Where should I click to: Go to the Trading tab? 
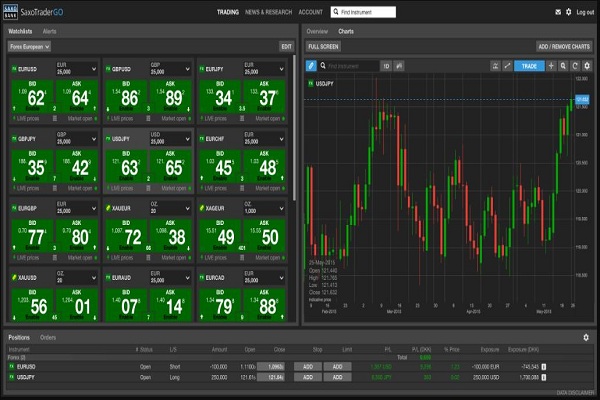(x=228, y=12)
